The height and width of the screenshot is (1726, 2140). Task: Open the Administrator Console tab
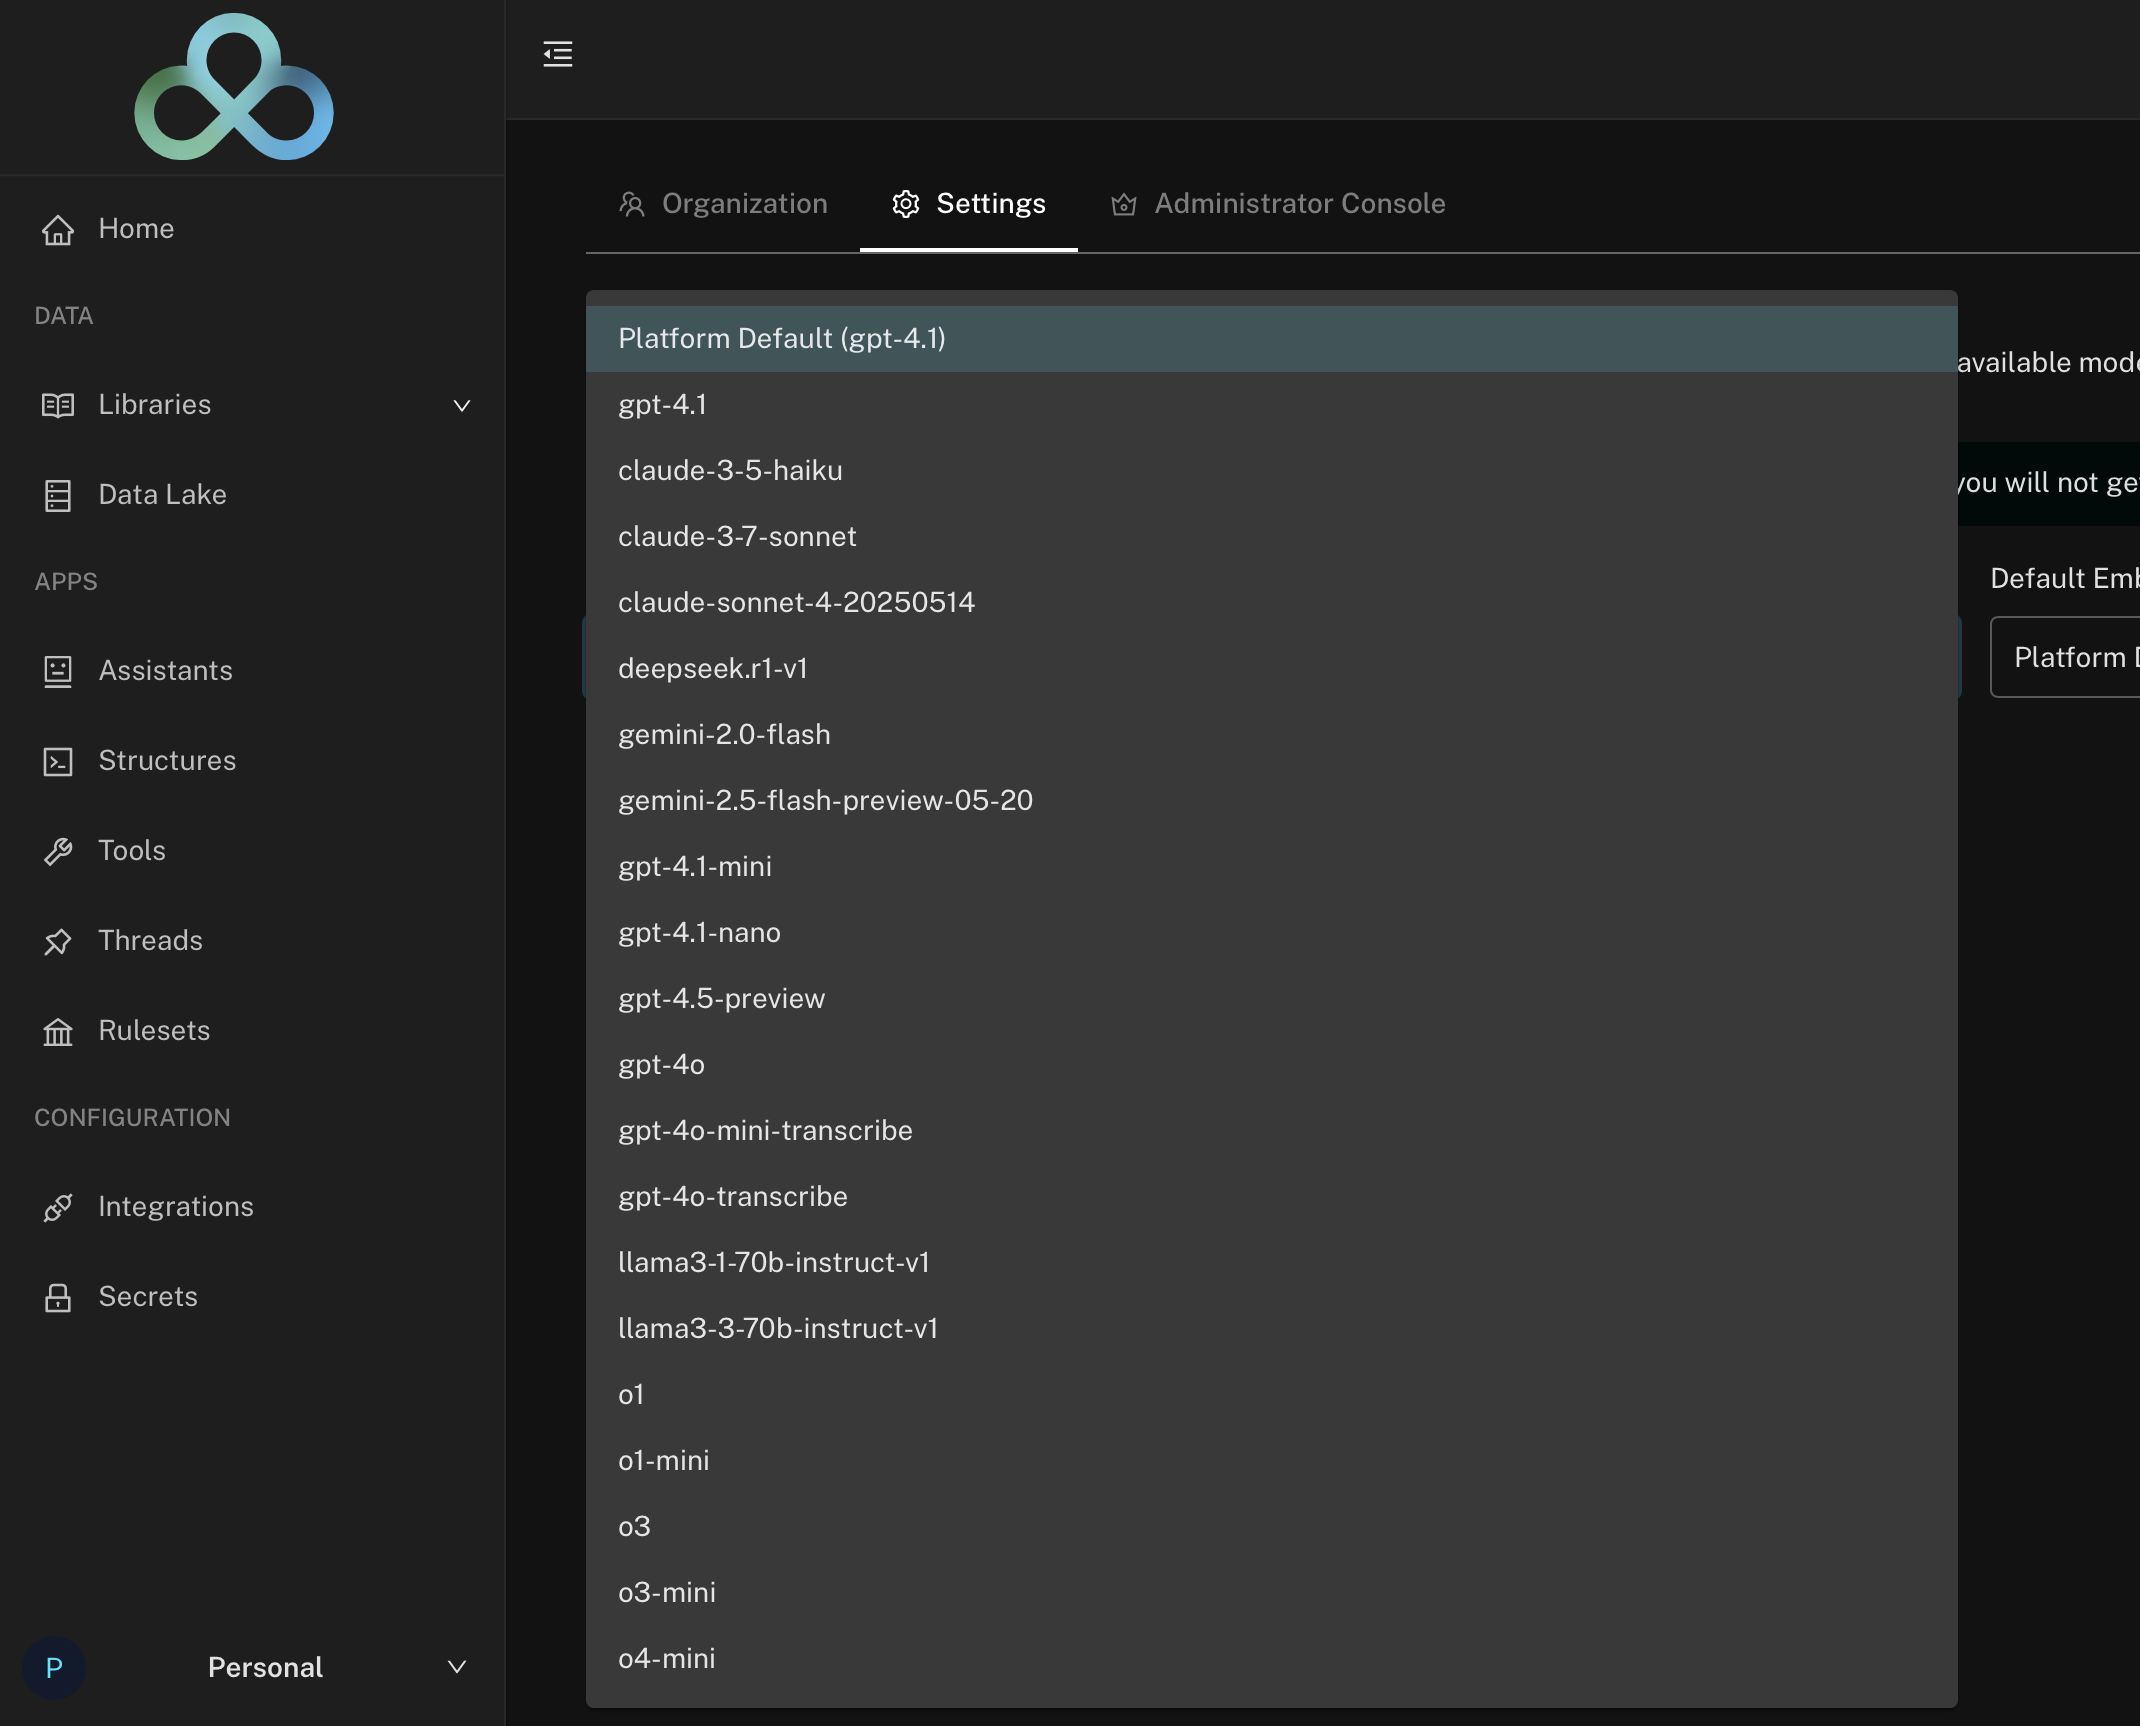pyautogui.click(x=1278, y=204)
